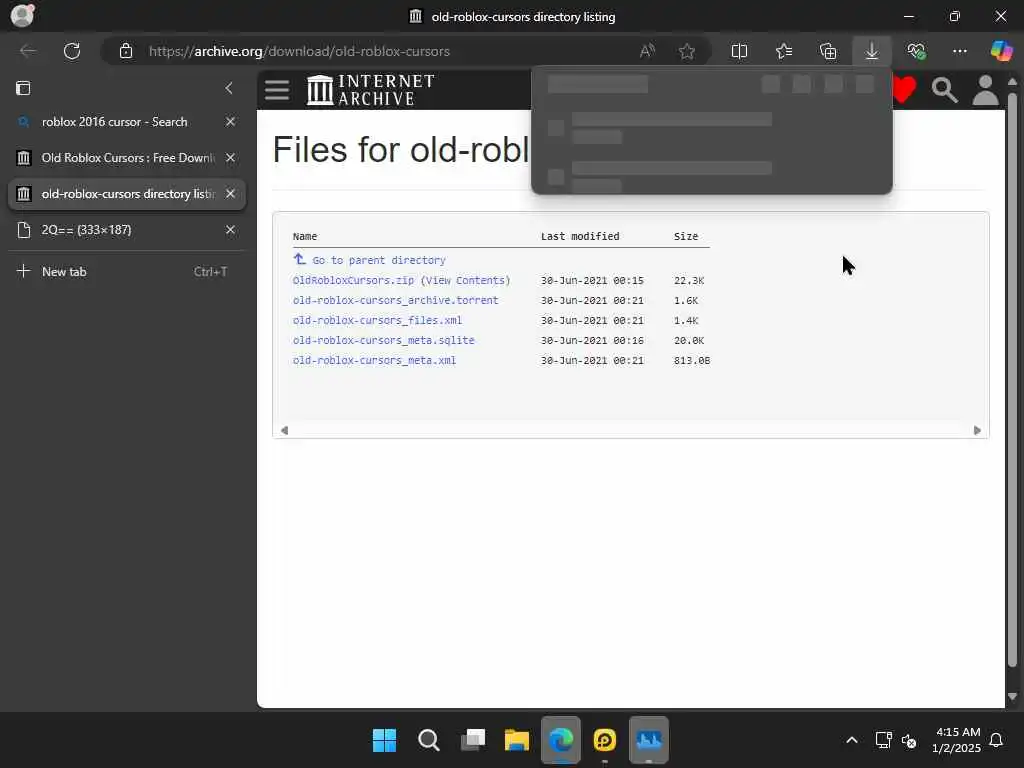Click the back navigation arrow
Viewport: 1024px width, 768px height.
[x=27, y=51]
